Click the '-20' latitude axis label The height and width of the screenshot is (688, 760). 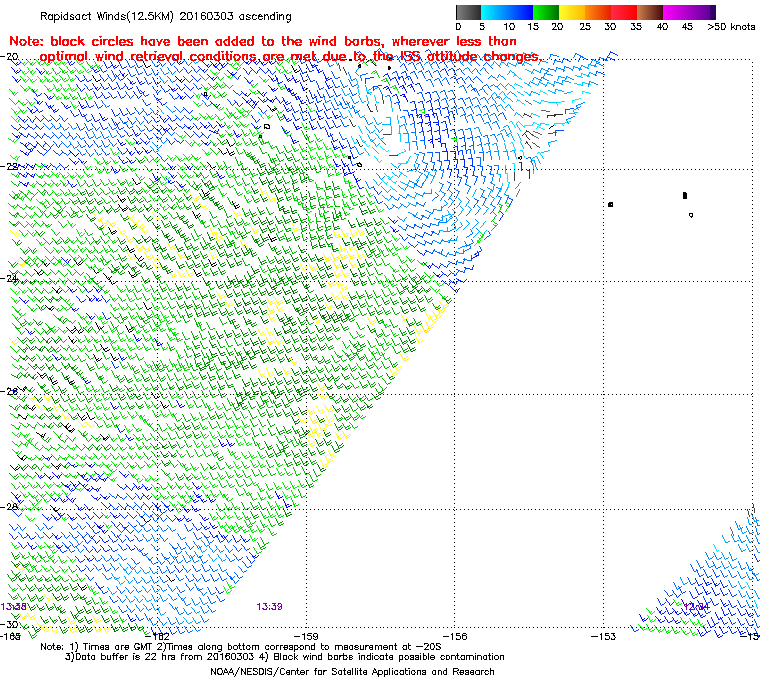pyautogui.click(x=10, y=57)
